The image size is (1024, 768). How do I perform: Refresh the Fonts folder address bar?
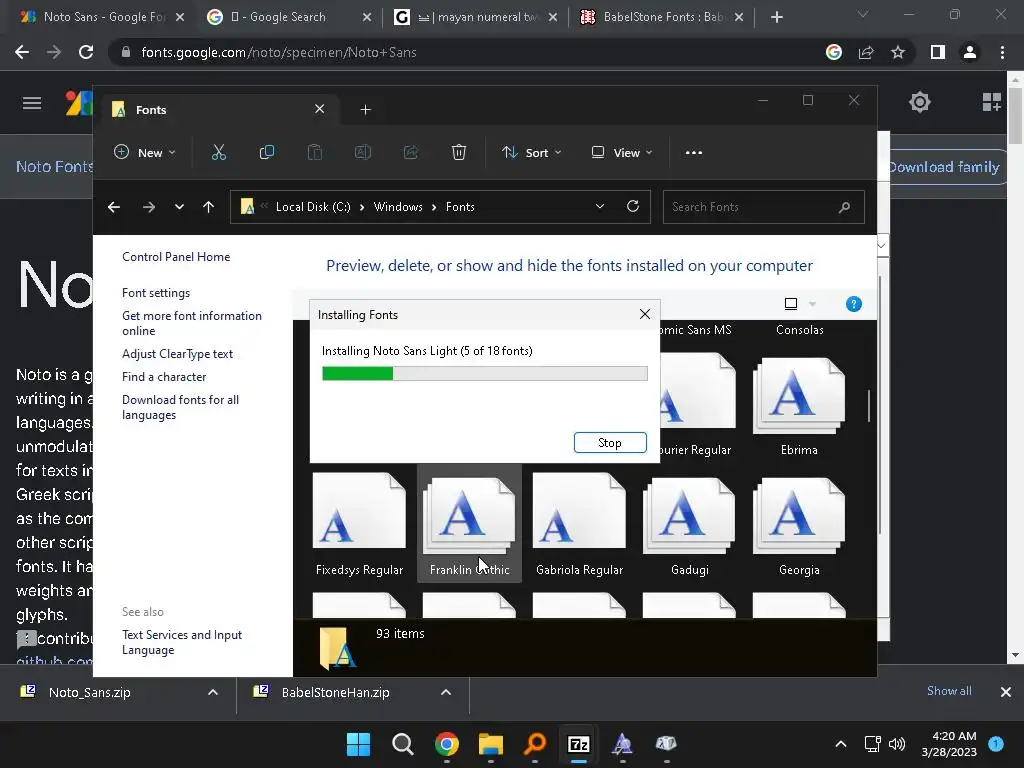tap(633, 206)
